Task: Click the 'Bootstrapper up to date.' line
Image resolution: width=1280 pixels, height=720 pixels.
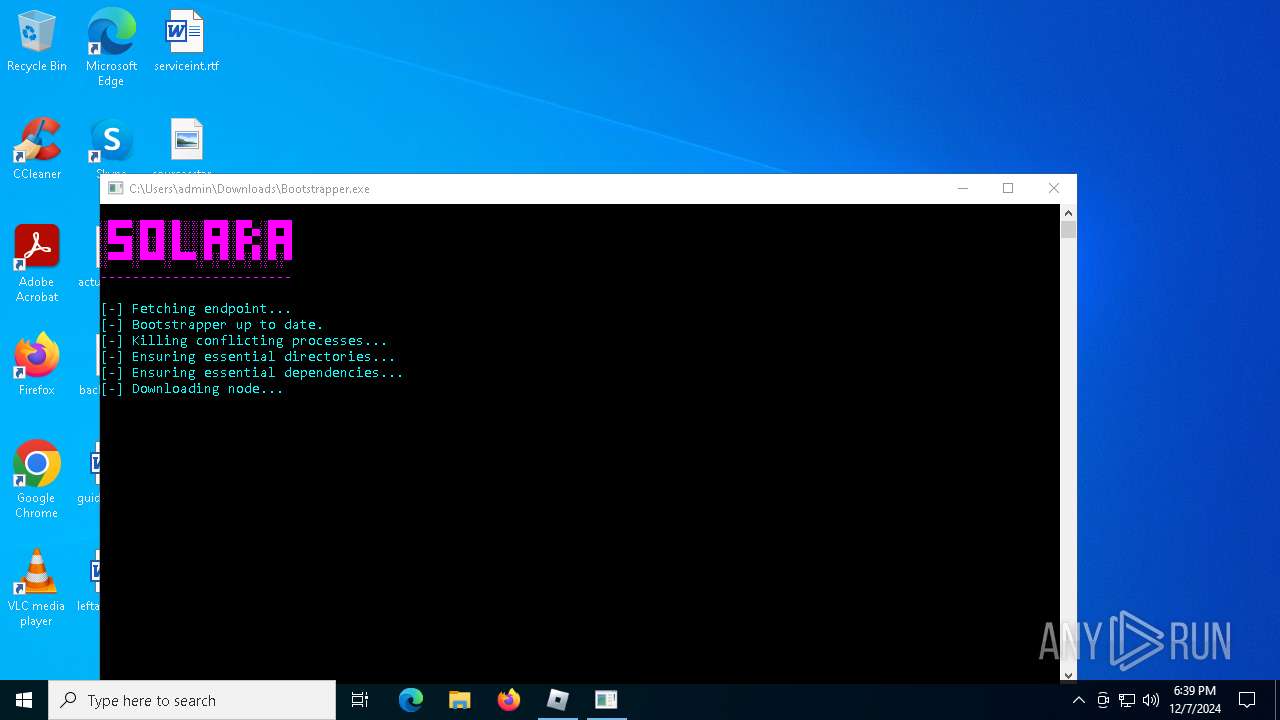Action: pos(212,324)
